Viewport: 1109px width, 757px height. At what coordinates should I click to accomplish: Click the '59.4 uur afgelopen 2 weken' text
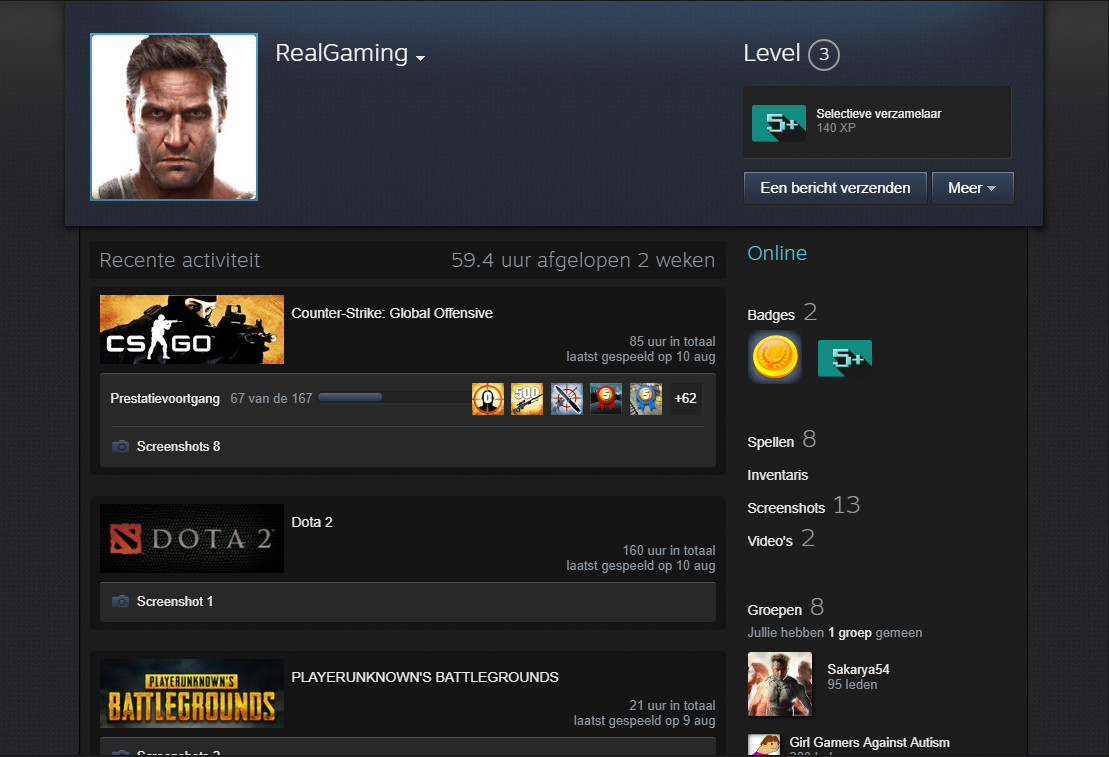click(x=583, y=260)
